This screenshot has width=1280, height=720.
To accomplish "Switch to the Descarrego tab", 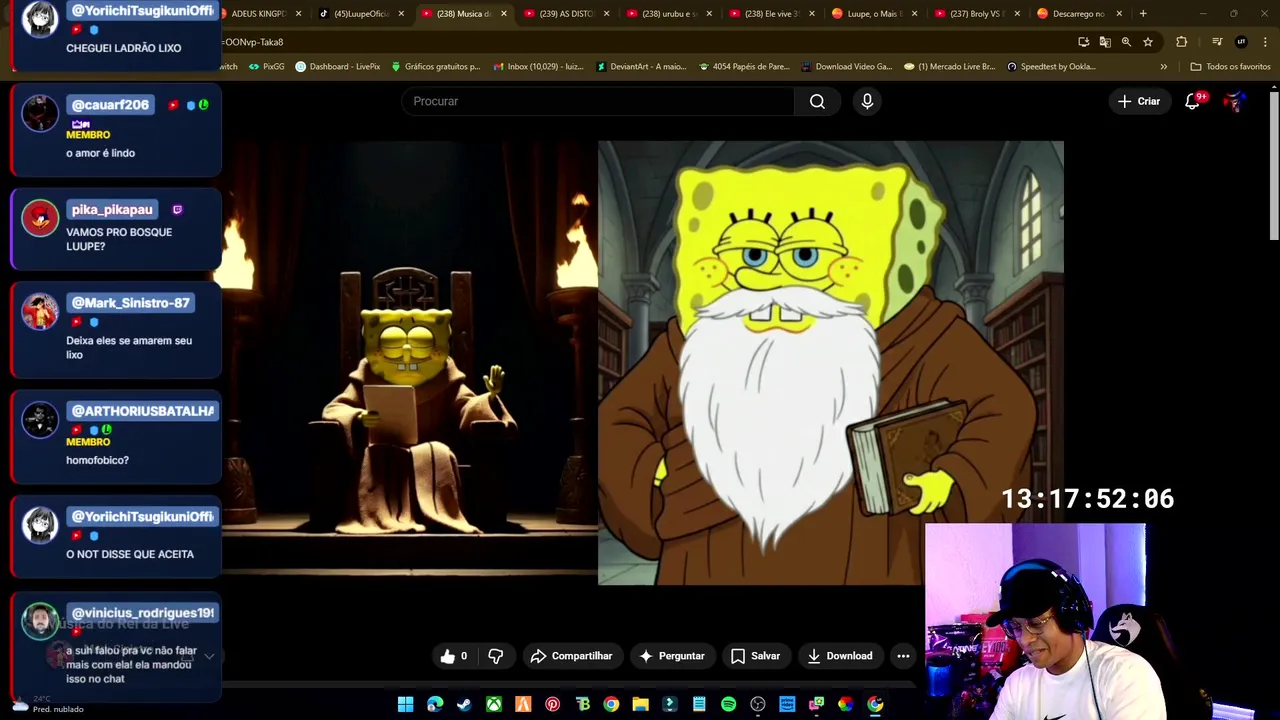I will point(1078,14).
